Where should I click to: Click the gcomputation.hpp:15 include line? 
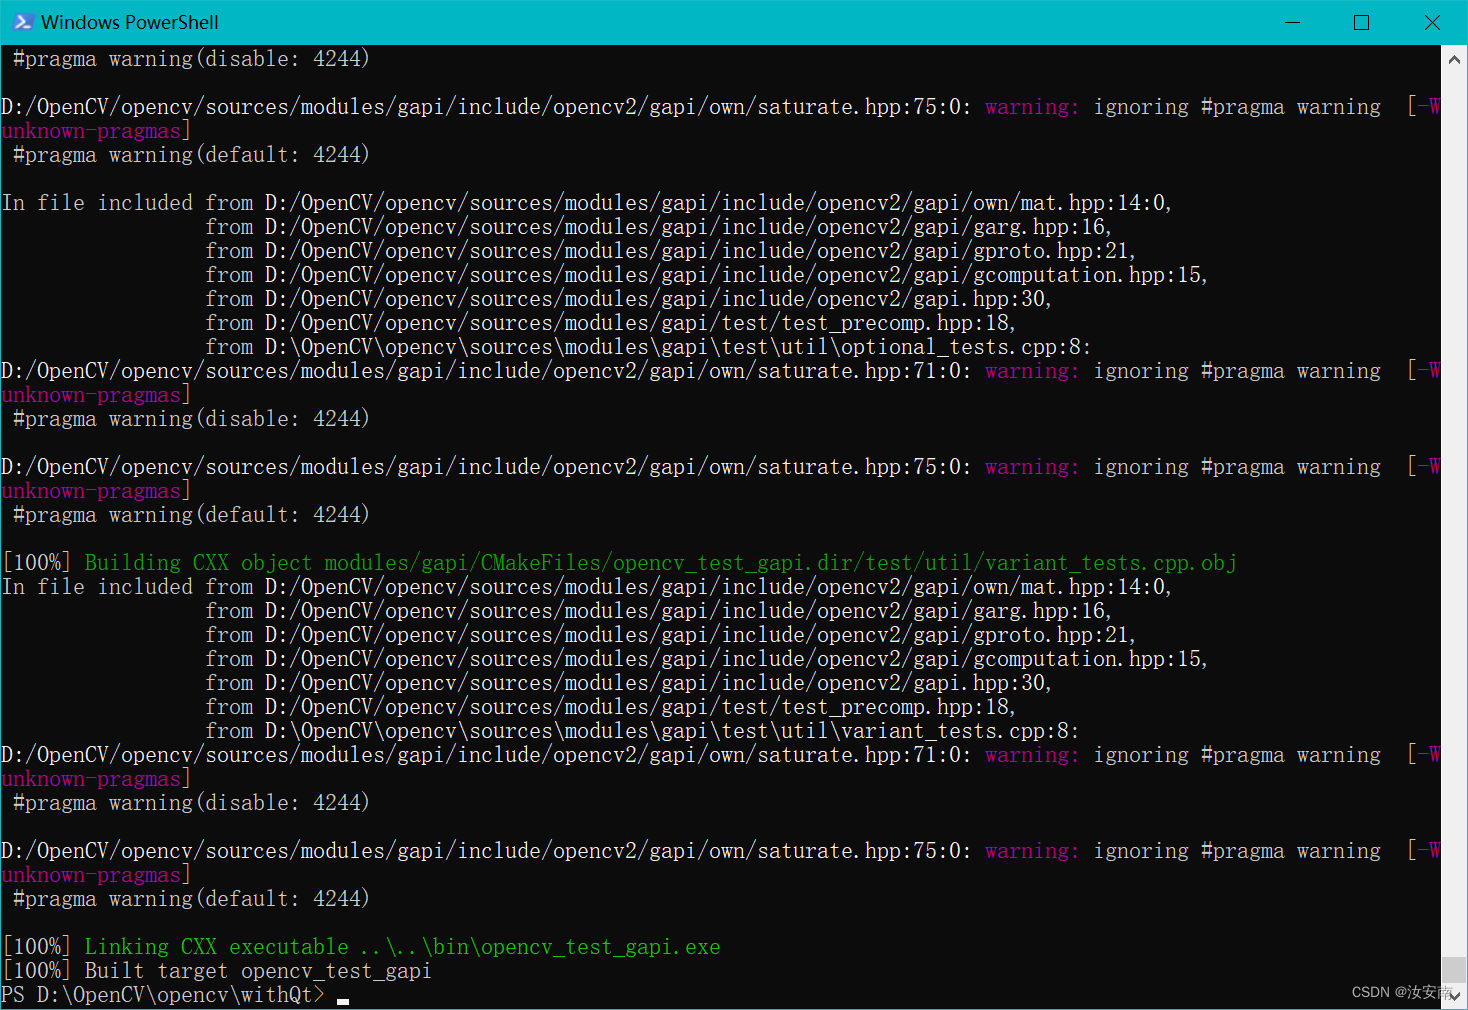[700, 658]
